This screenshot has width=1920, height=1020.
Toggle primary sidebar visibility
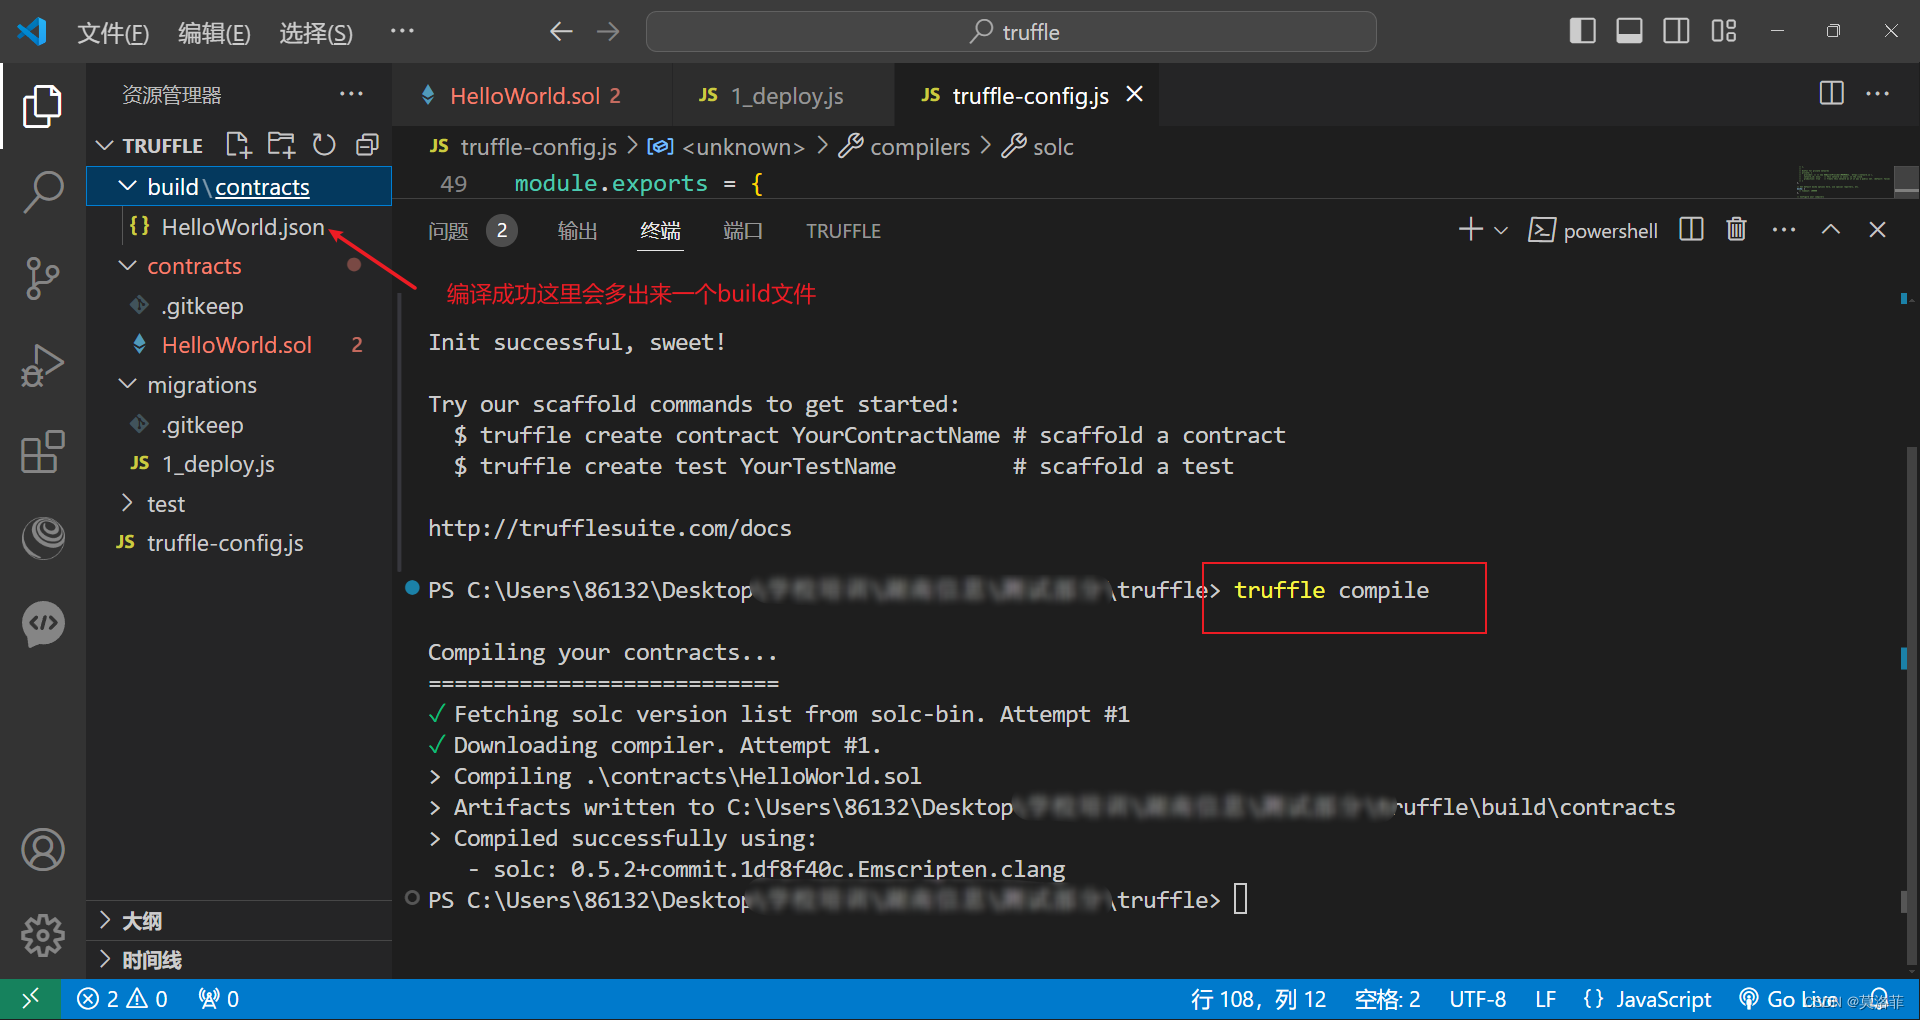(x=1582, y=31)
